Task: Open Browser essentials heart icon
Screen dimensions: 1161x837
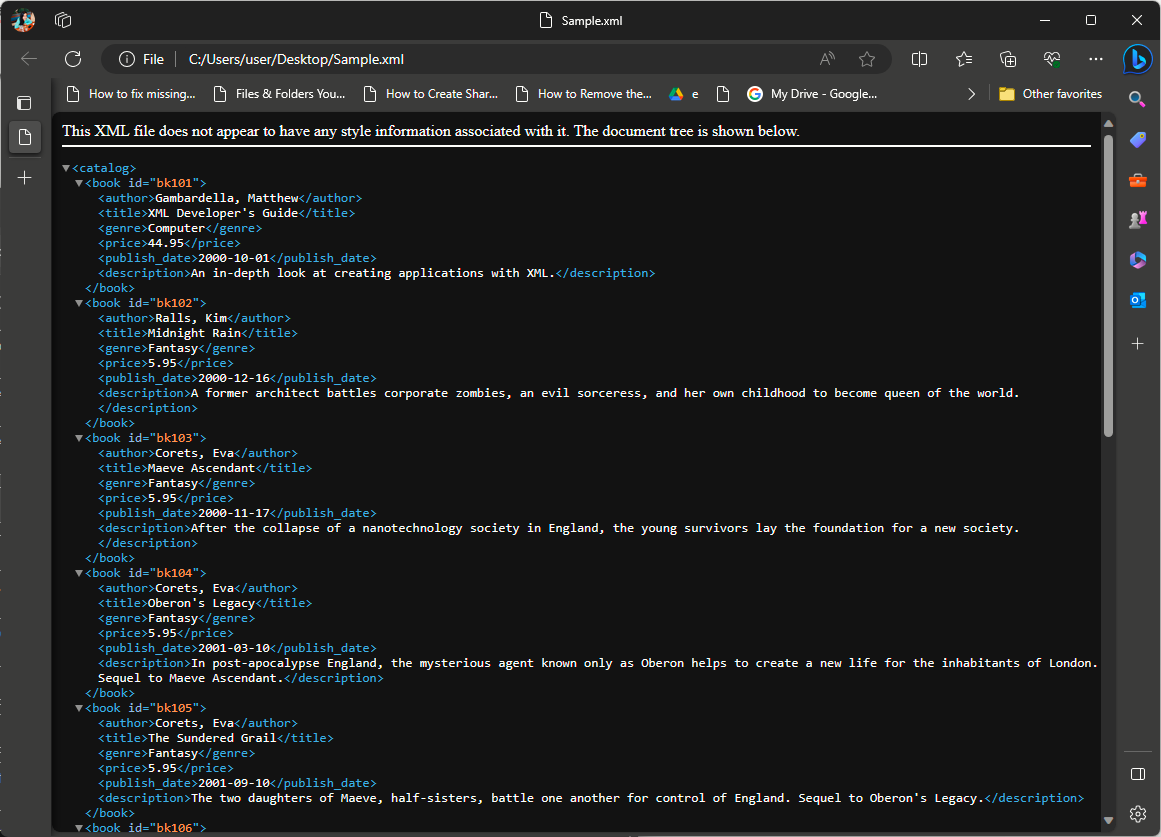Action: coord(1052,59)
